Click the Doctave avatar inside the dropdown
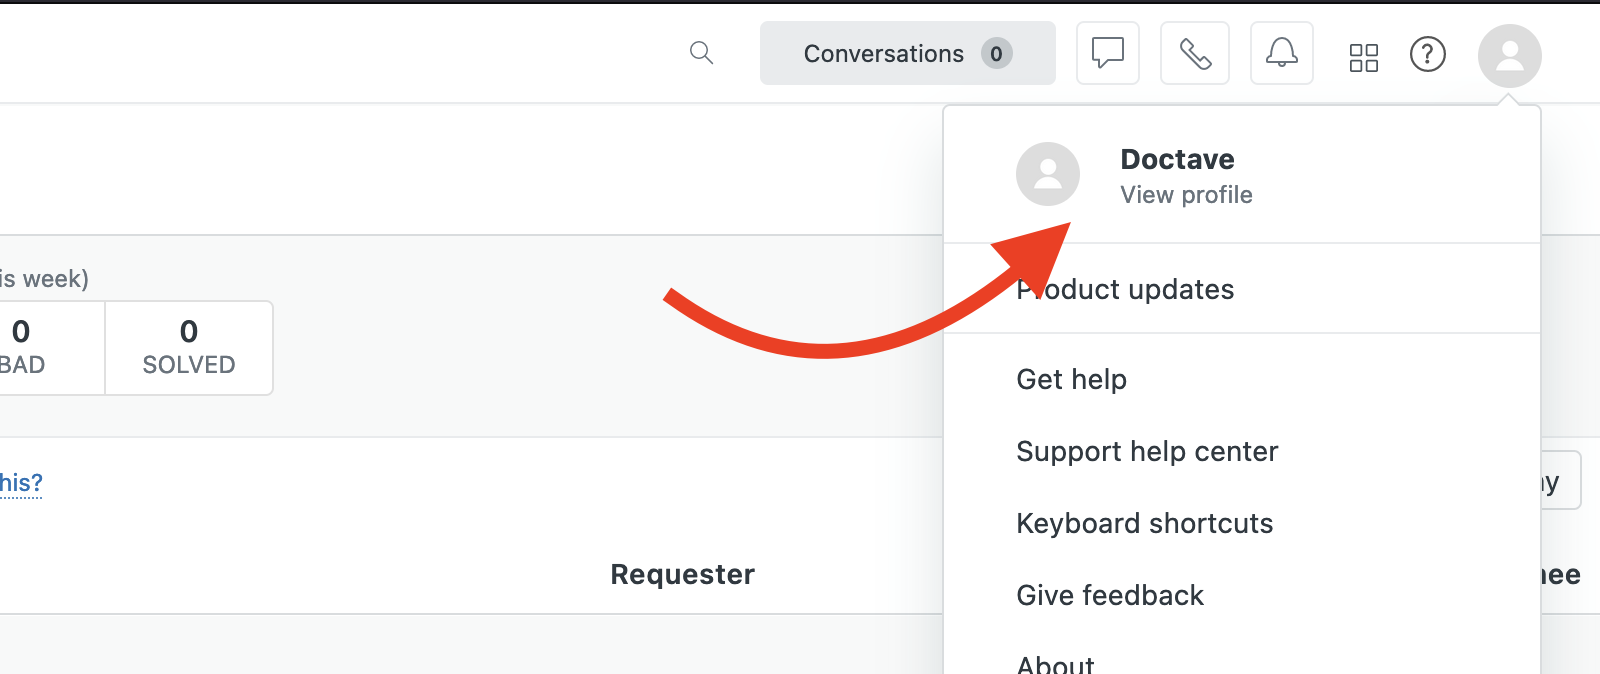Screen dimensions: 1600x674 [x=1047, y=174]
